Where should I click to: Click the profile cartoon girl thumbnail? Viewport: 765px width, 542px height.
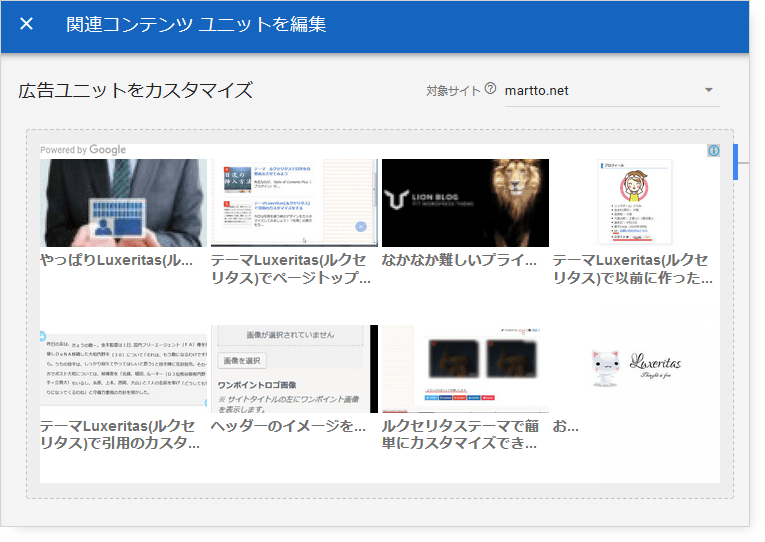(635, 203)
